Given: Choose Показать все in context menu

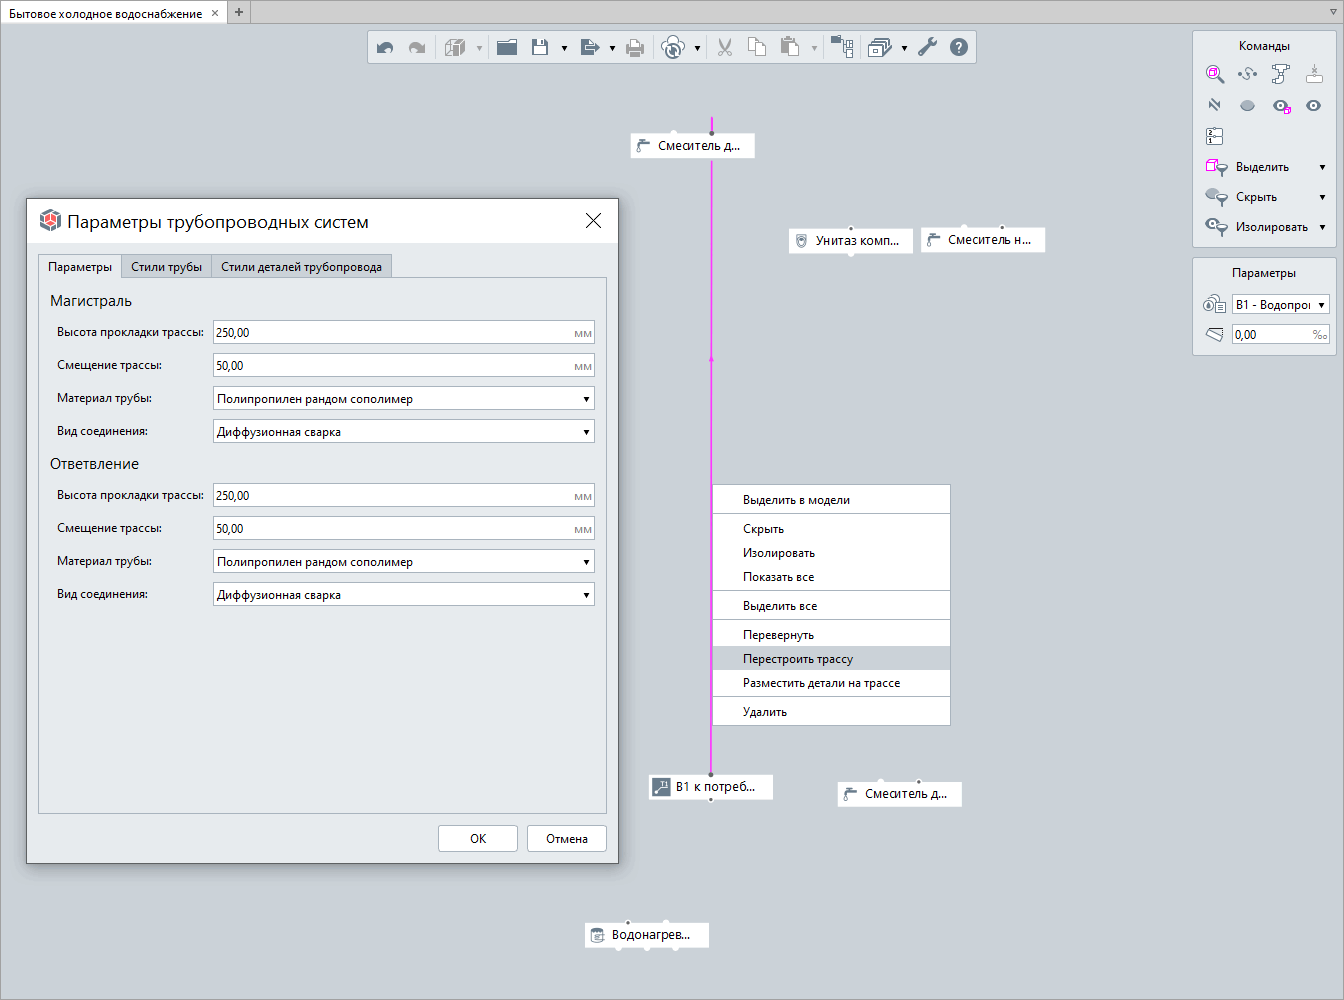Looking at the screenshot, I should 831,577.
